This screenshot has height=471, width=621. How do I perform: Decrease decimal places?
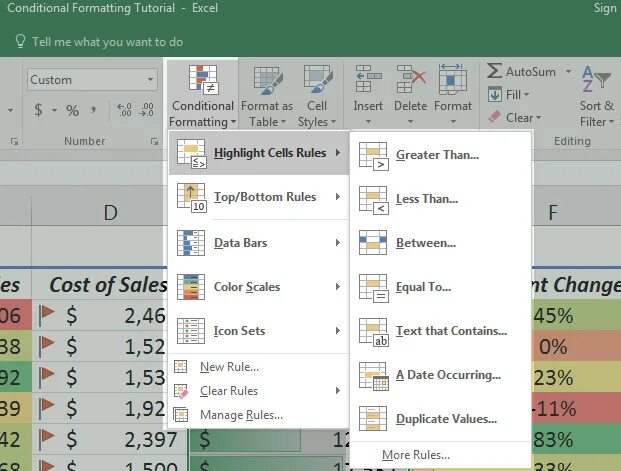click(146, 110)
